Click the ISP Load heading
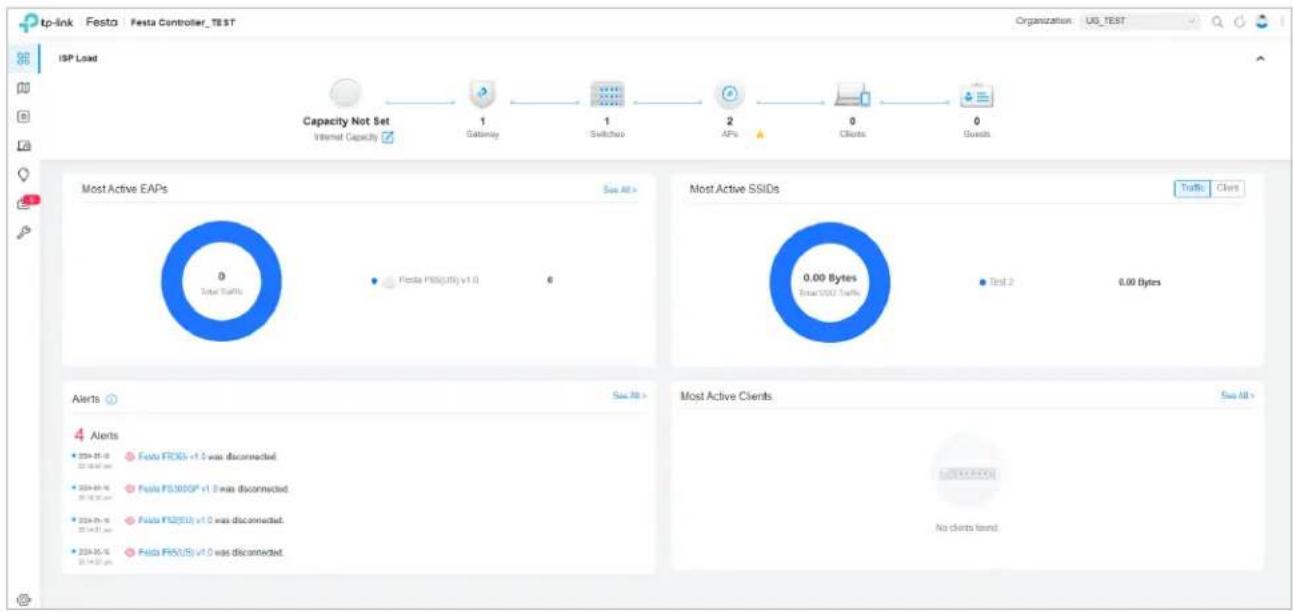The width and height of the screenshot is (1293, 612). coord(76,58)
